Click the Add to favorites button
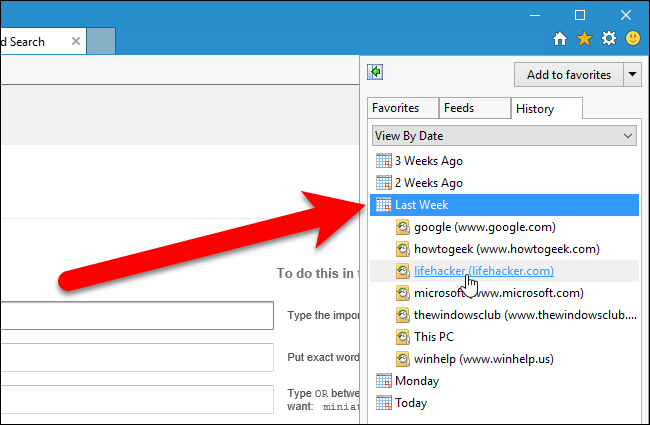 [x=569, y=75]
